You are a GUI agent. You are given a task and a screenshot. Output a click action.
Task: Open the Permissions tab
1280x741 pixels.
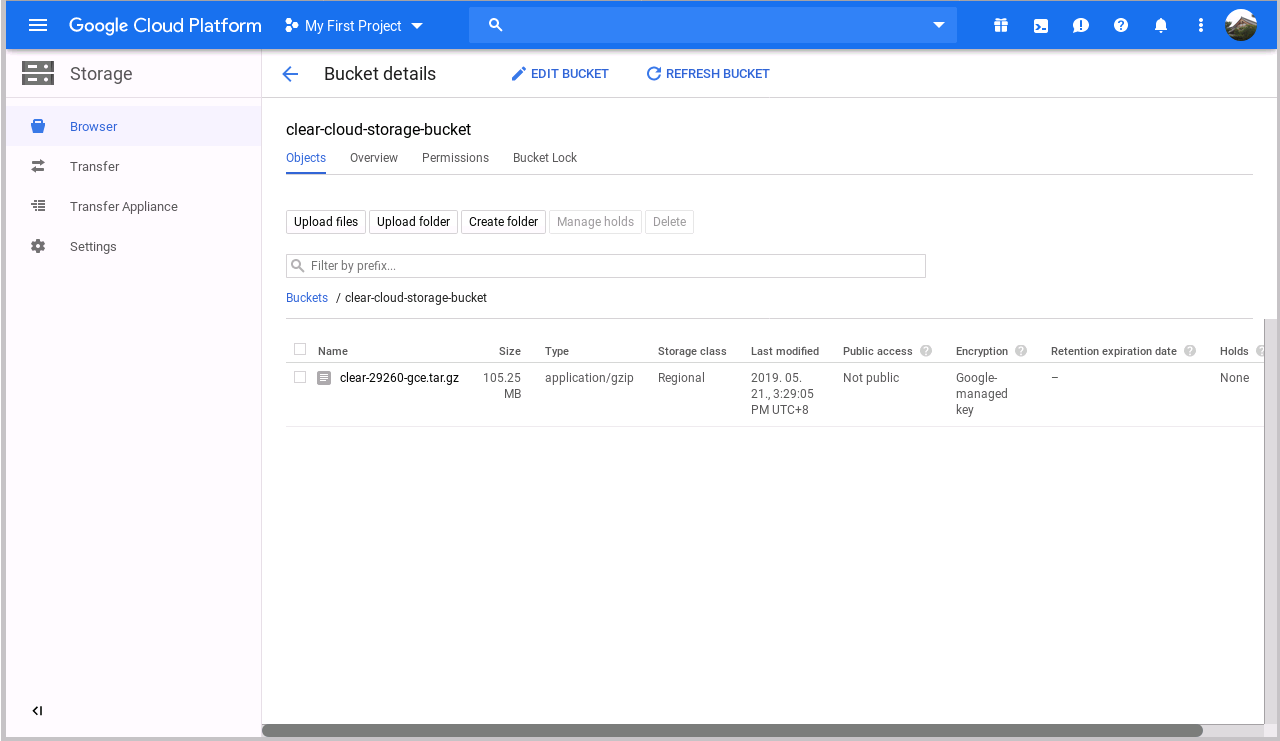coord(455,158)
